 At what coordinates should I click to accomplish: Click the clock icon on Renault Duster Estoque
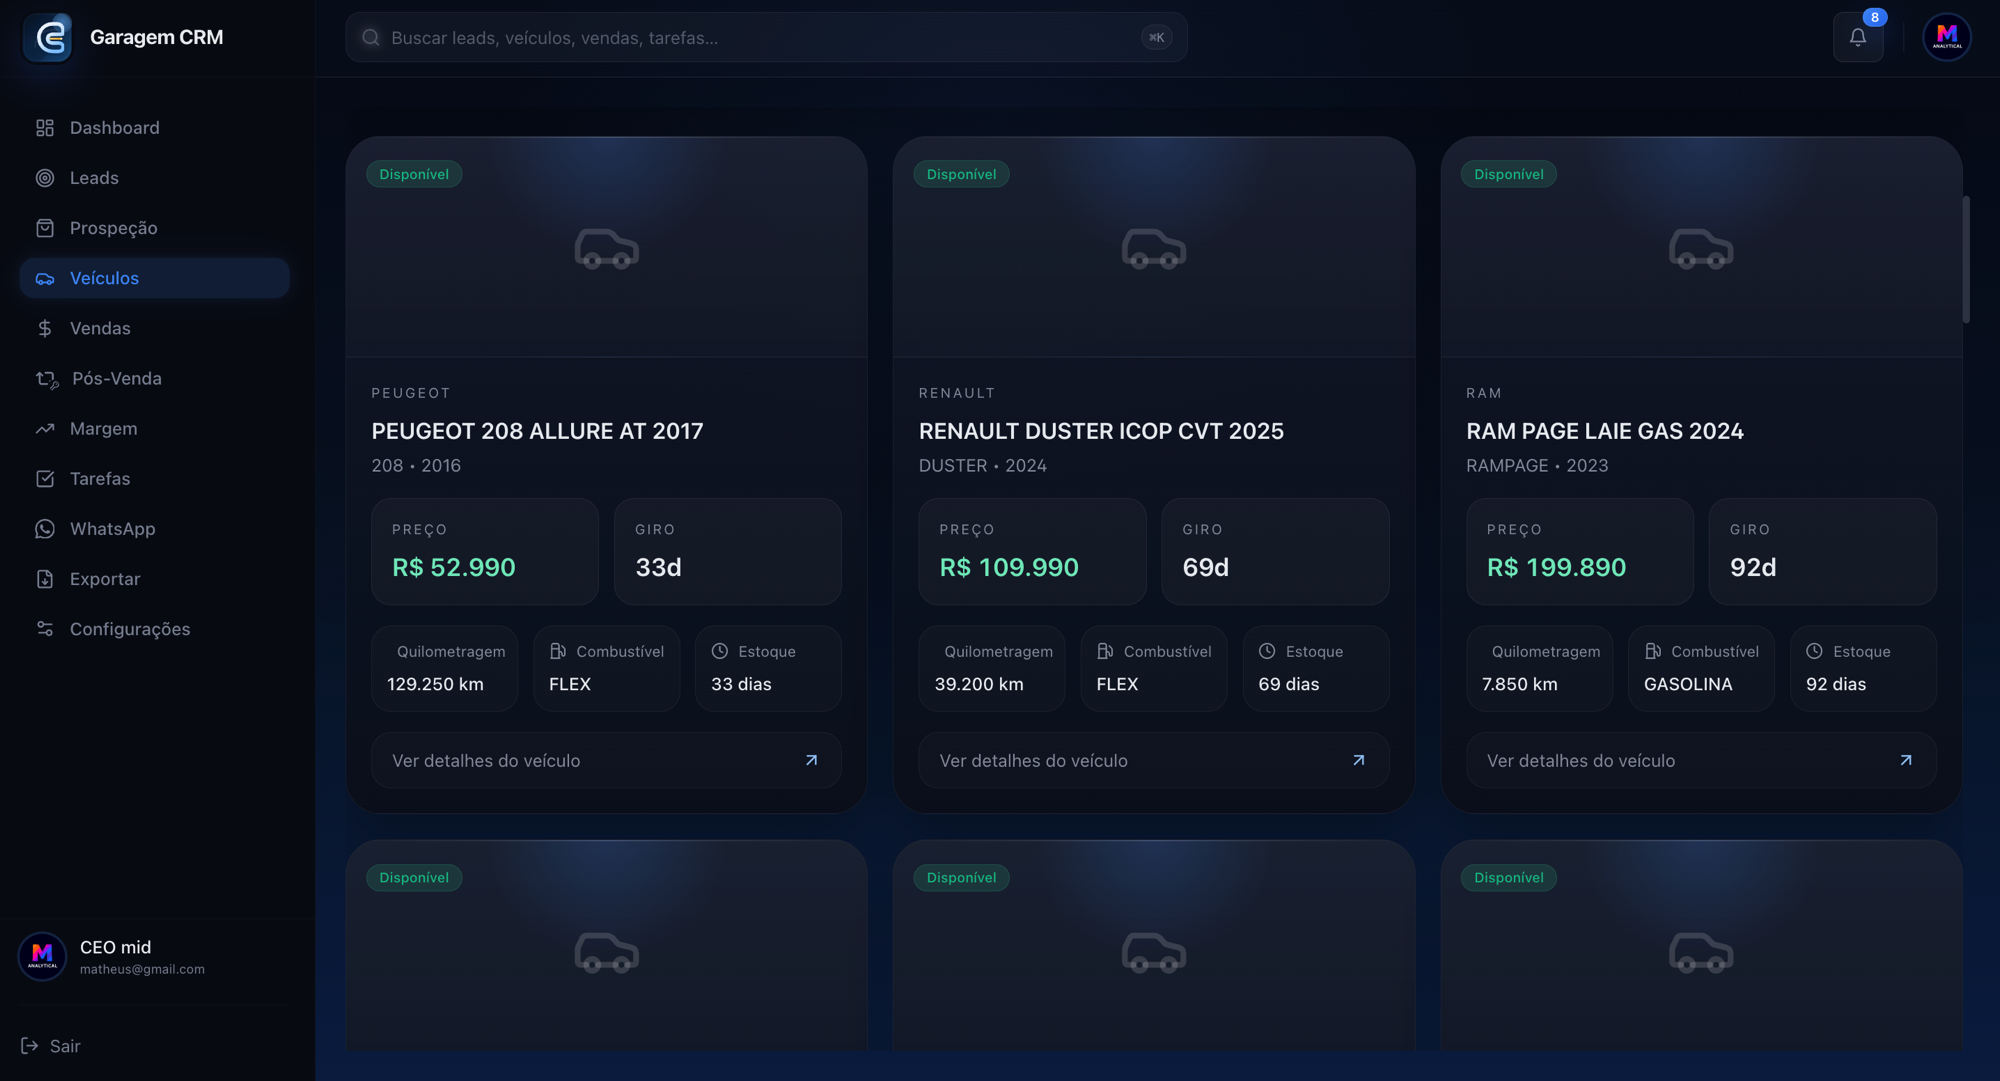click(1267, 651)
